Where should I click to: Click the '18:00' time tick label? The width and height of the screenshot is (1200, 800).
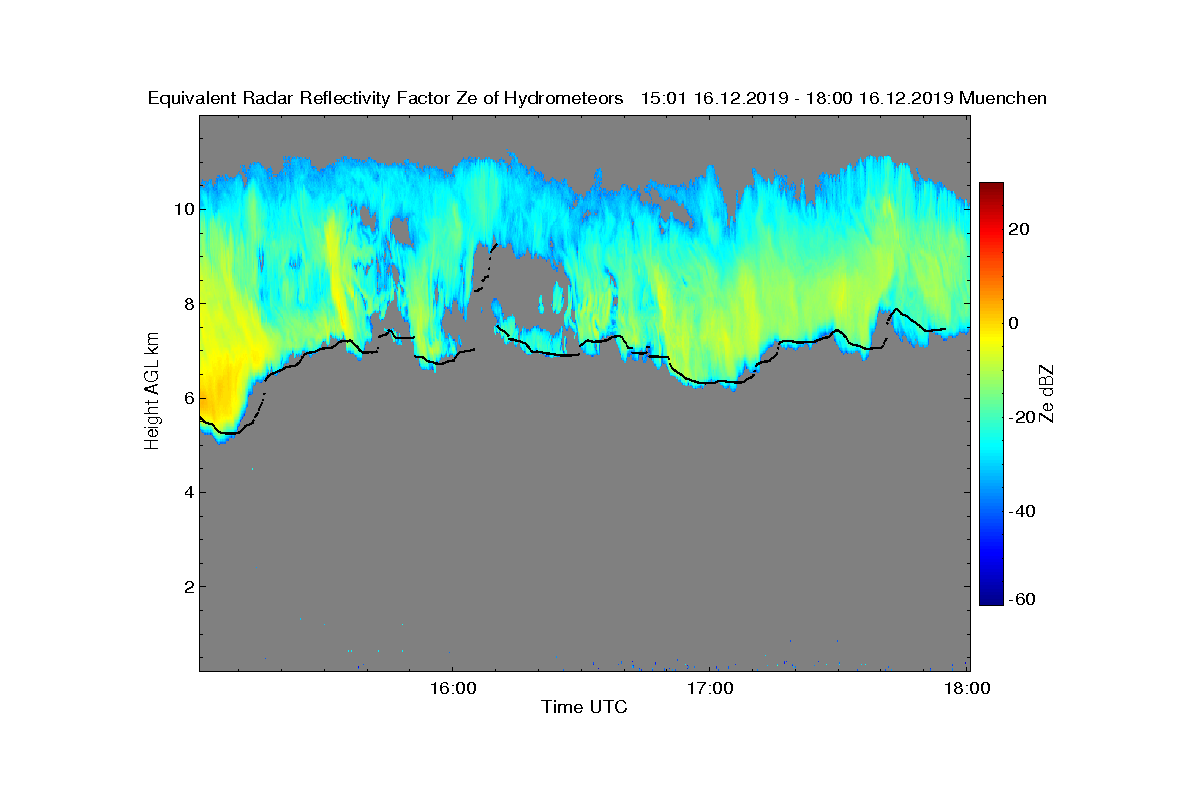click(x=968, y=688)
